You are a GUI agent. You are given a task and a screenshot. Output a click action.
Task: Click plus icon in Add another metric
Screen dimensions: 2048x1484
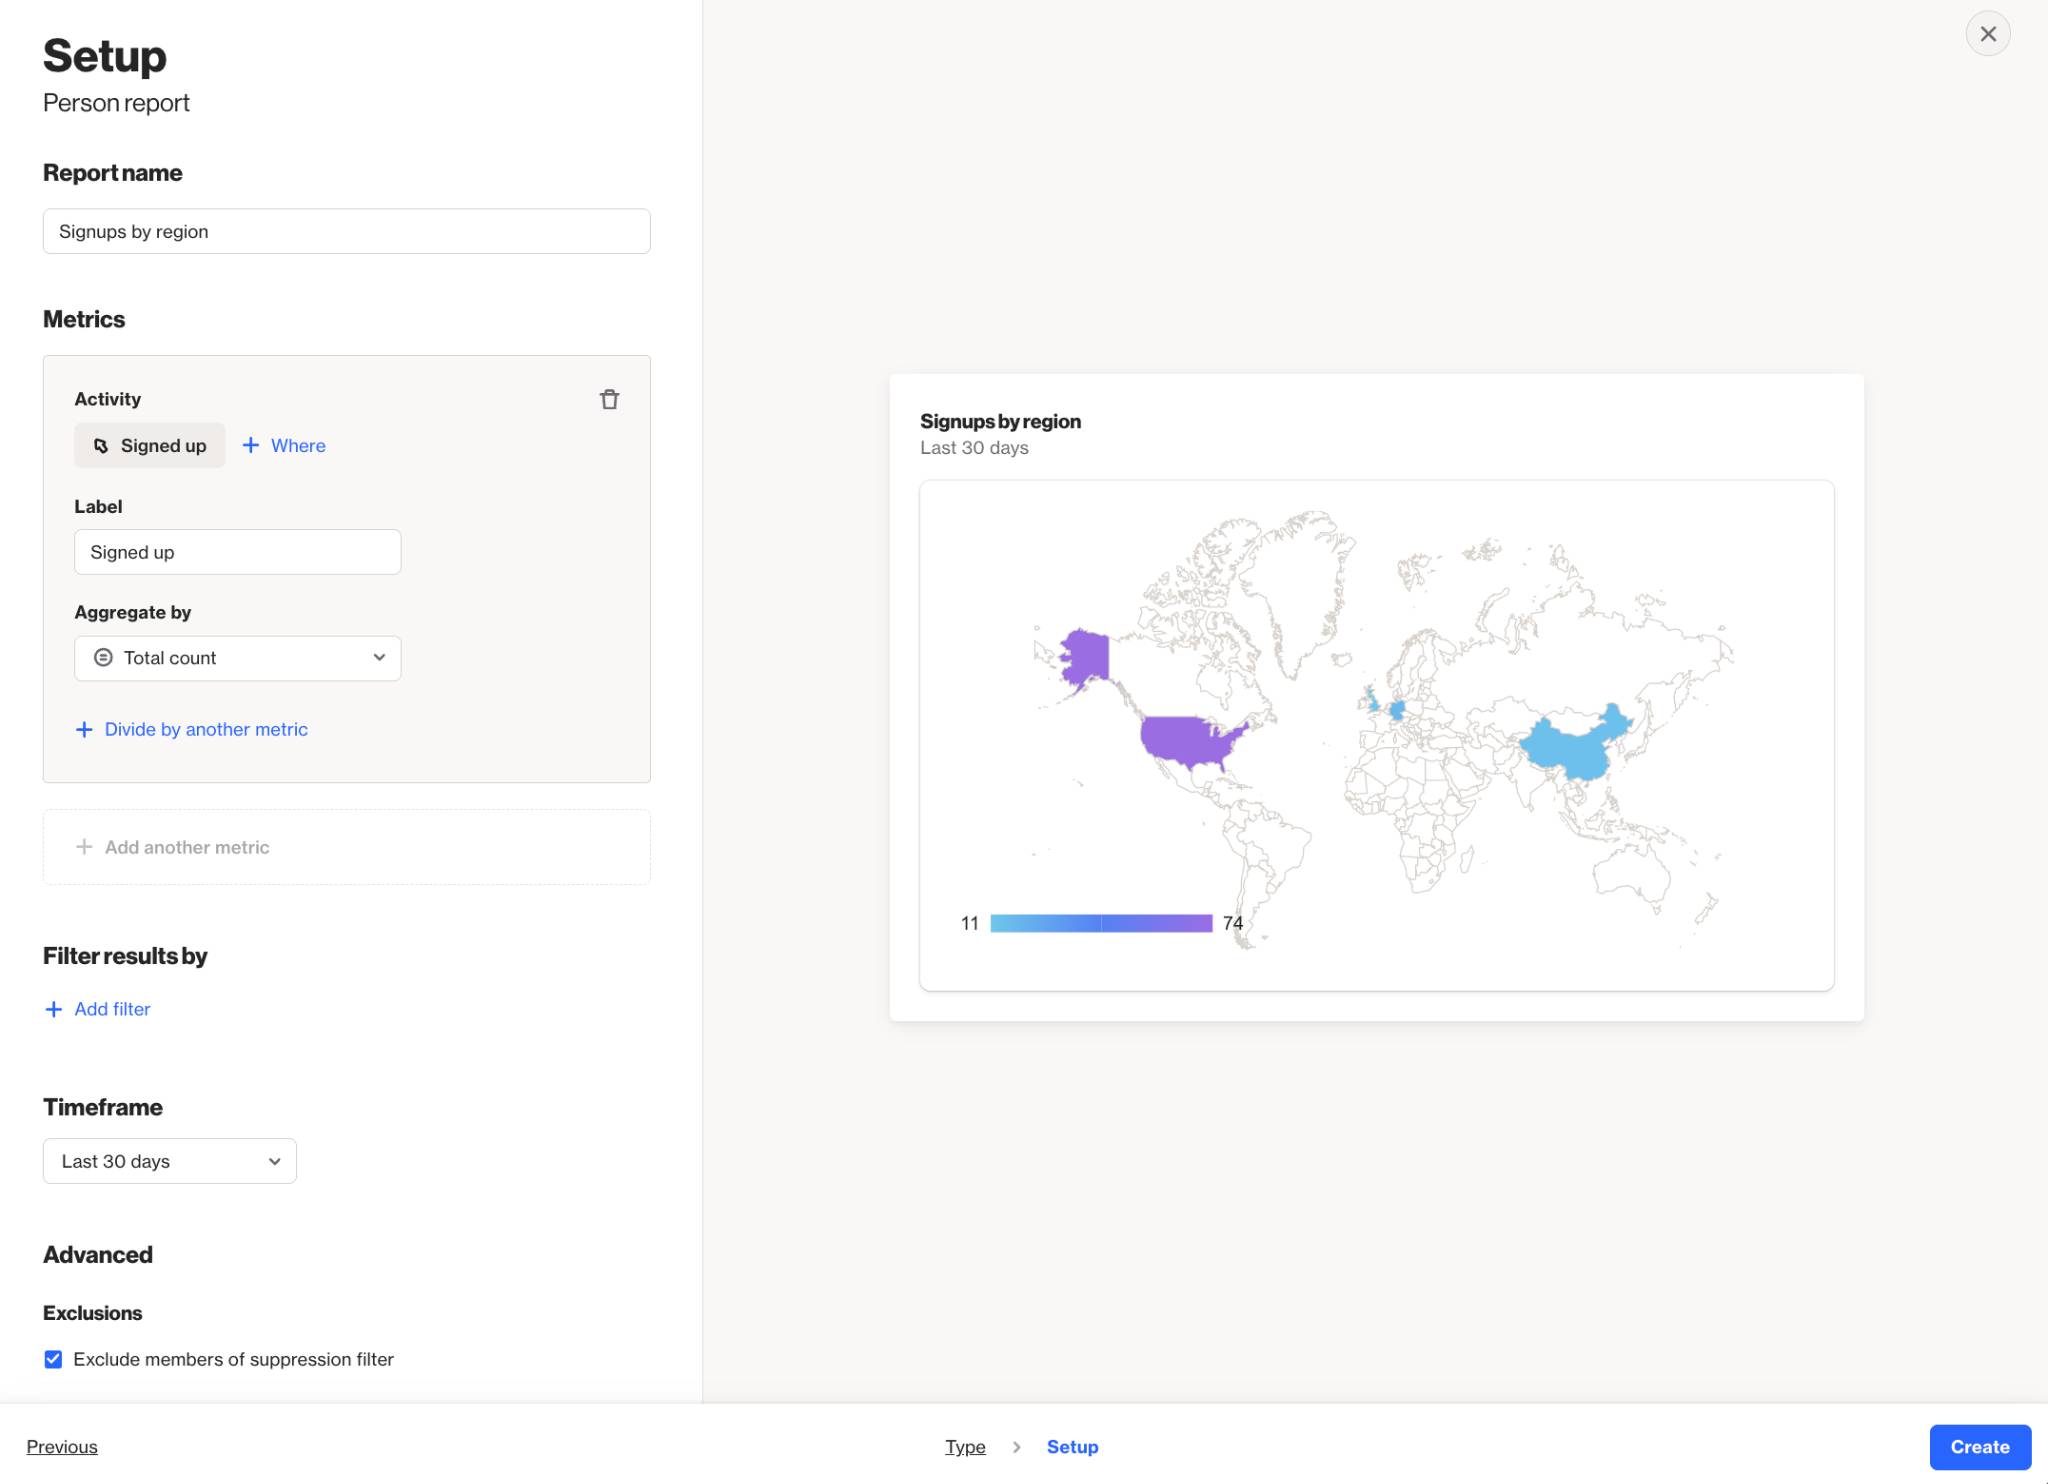click(85, 848)
